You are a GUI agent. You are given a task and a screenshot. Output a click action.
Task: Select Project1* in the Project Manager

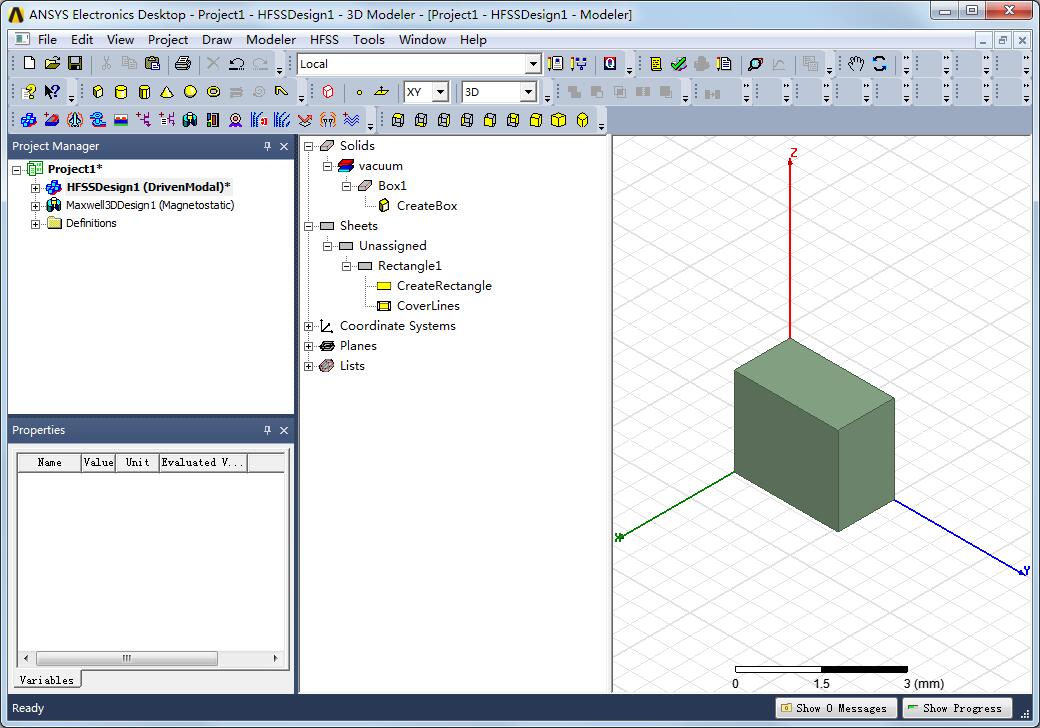(x=75, y=168)
